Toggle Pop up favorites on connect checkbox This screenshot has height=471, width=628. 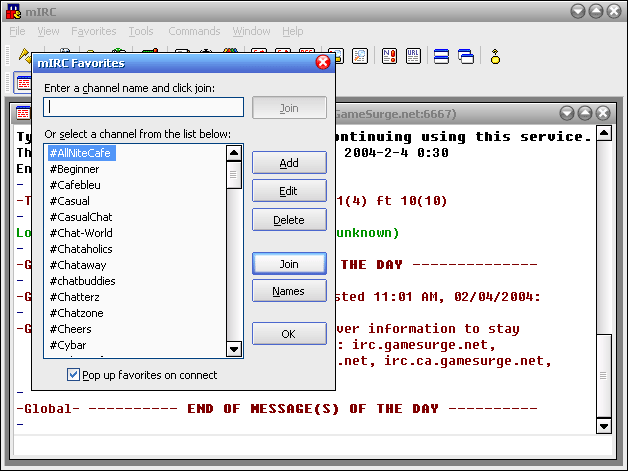73,374
